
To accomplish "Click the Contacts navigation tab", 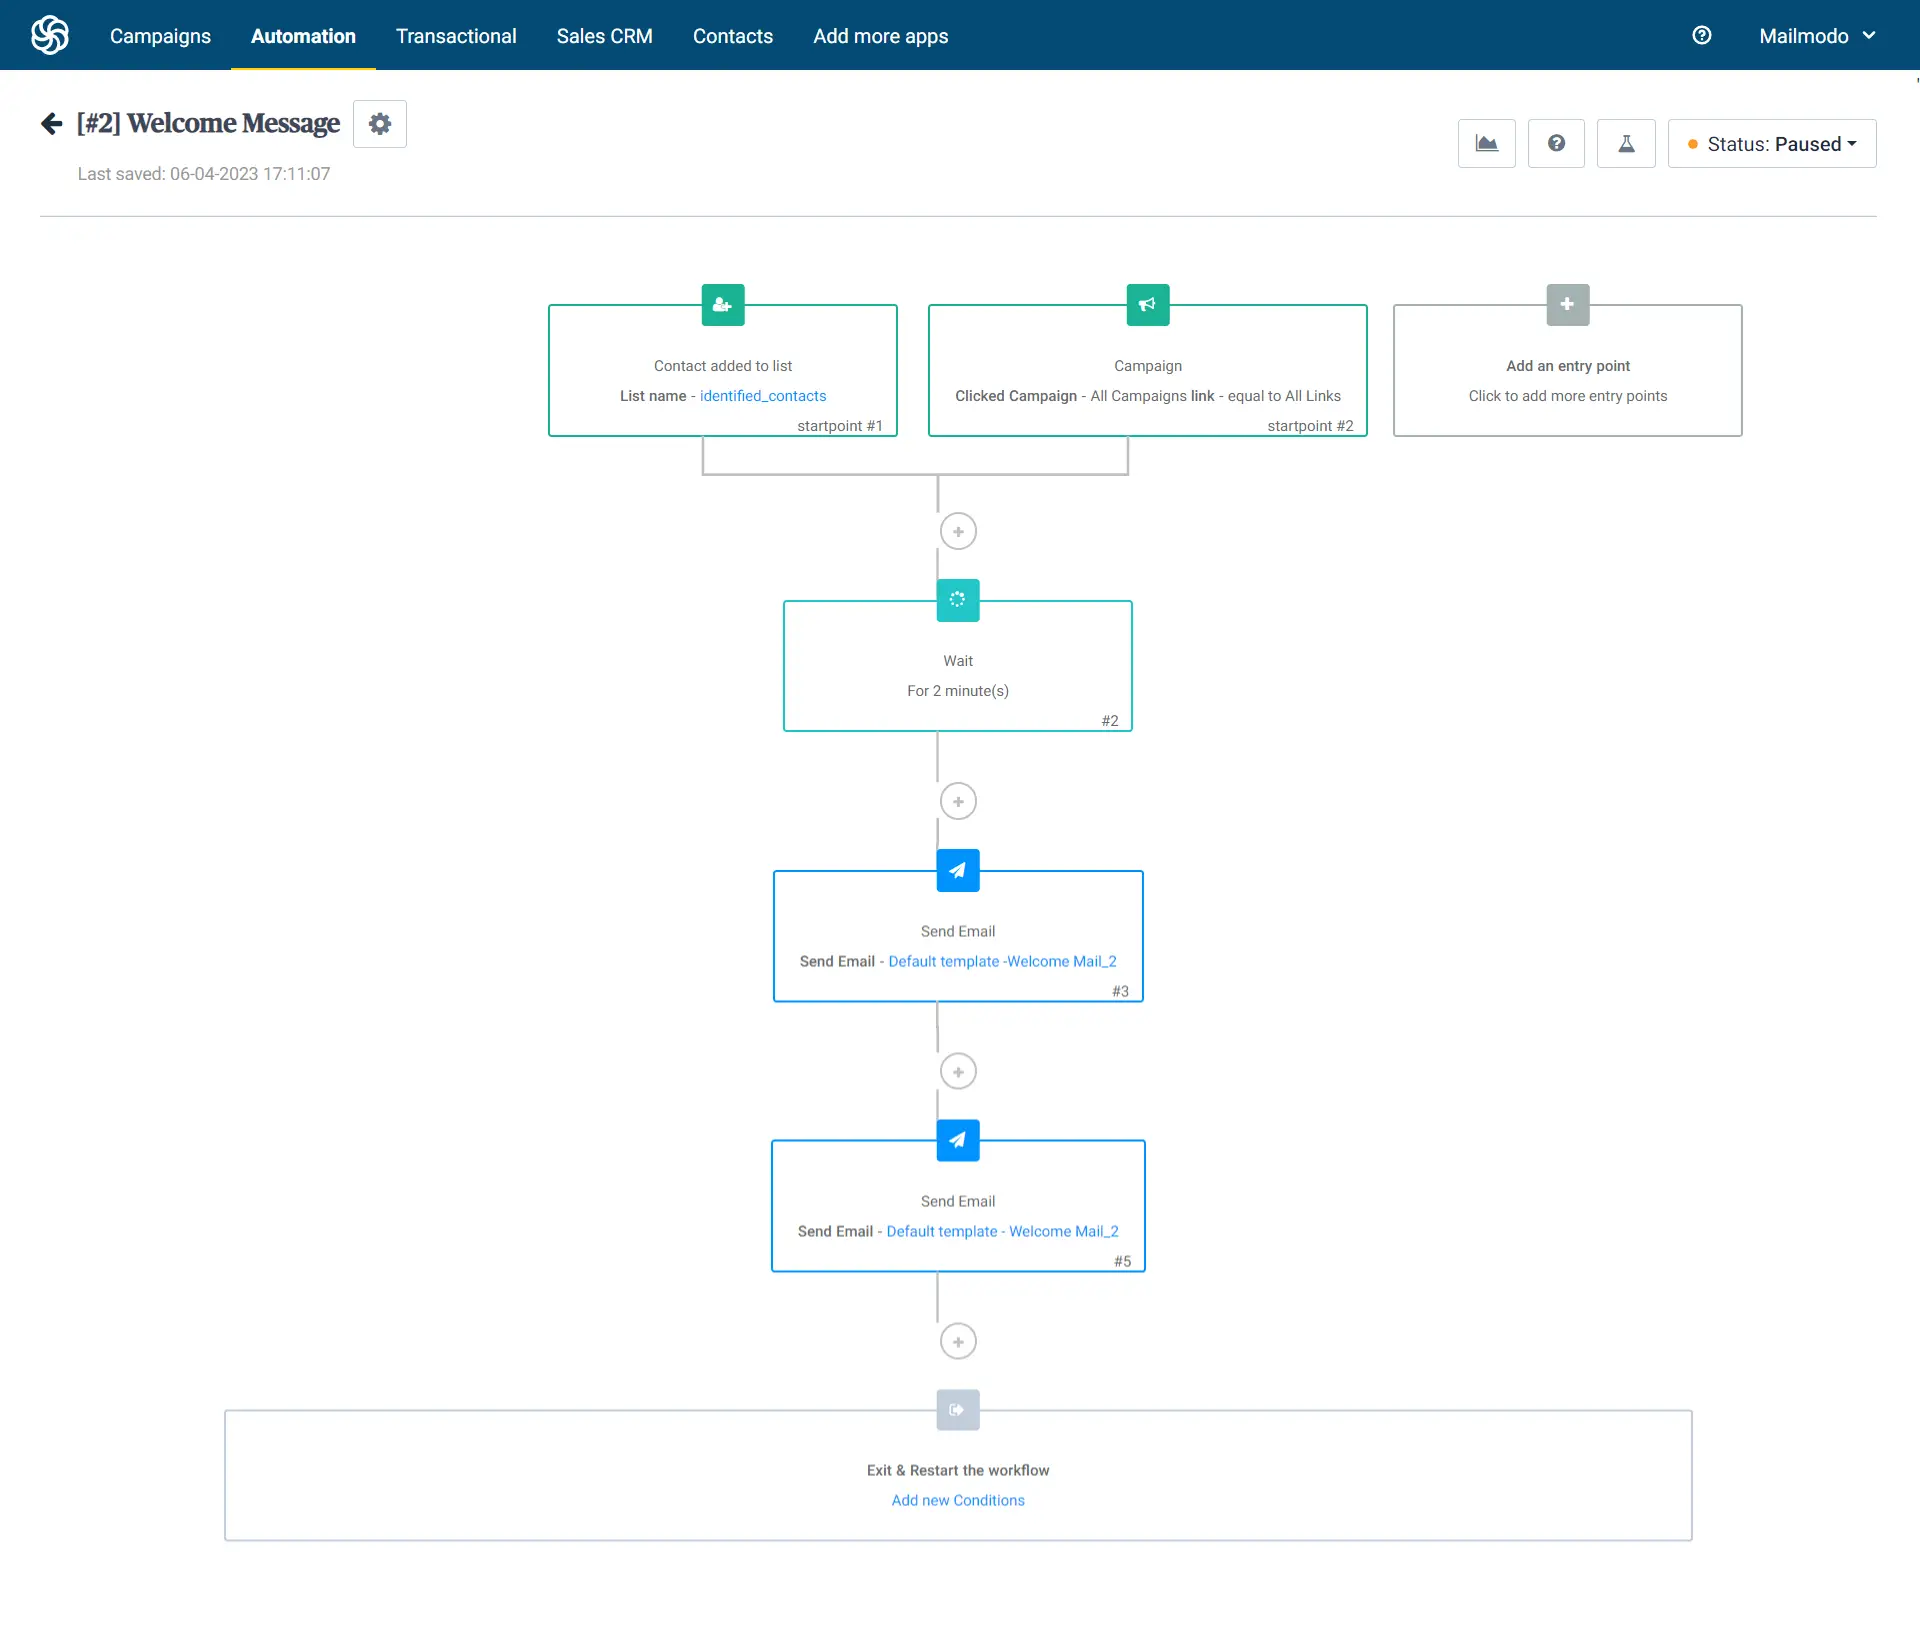I will click(732, 34).
